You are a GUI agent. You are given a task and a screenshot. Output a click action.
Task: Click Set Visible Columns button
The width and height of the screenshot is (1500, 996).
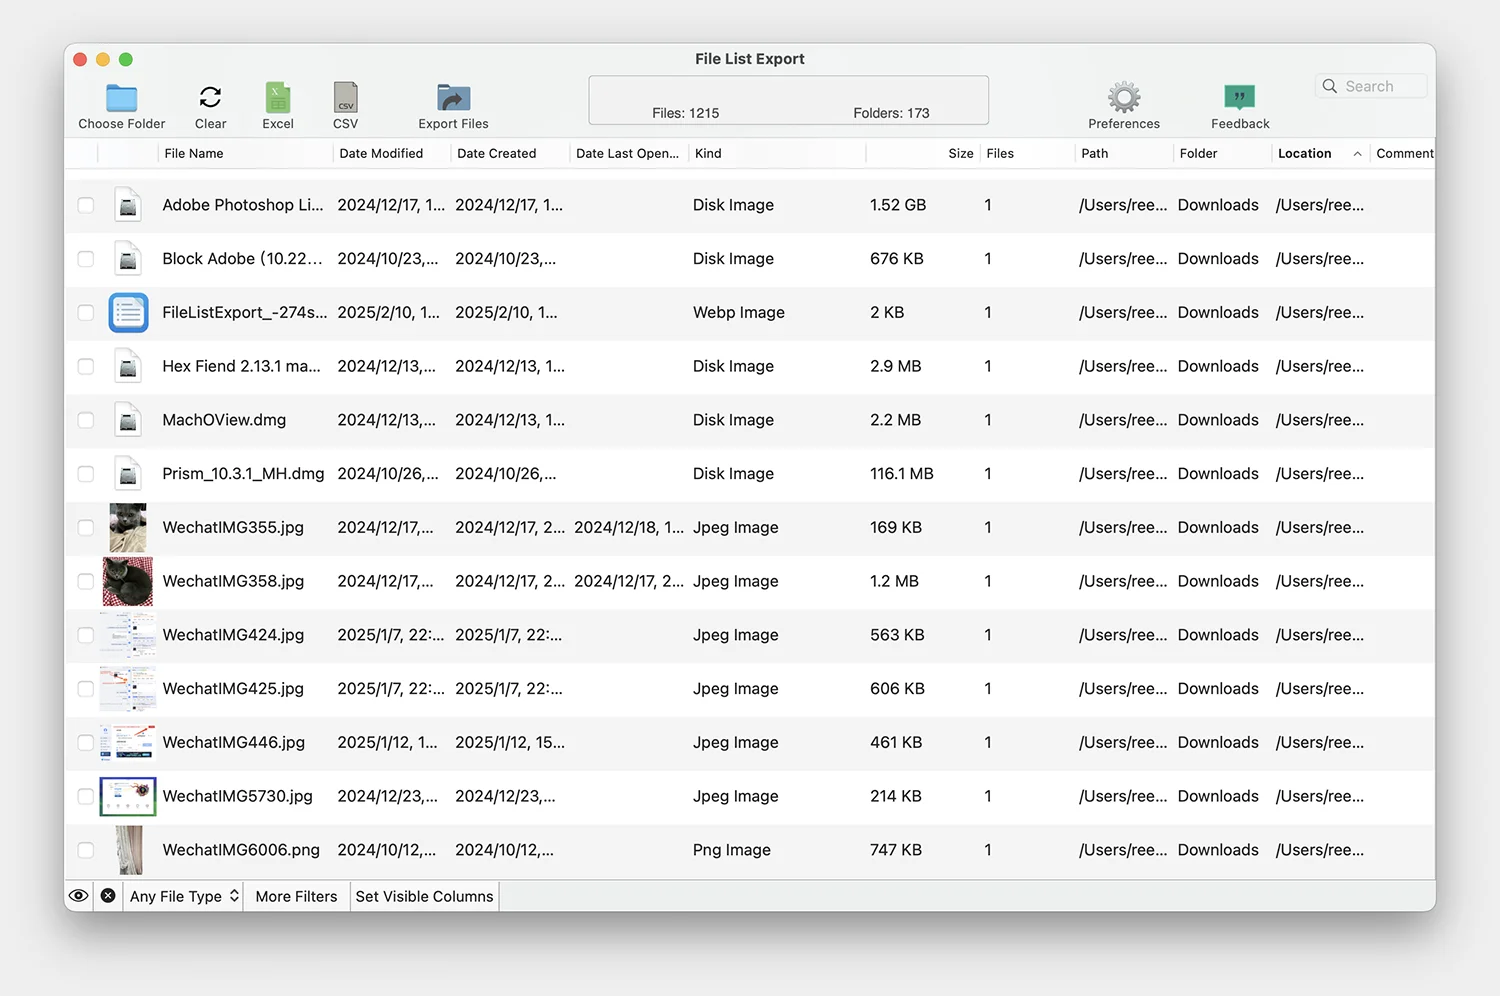tap(424, 896)
